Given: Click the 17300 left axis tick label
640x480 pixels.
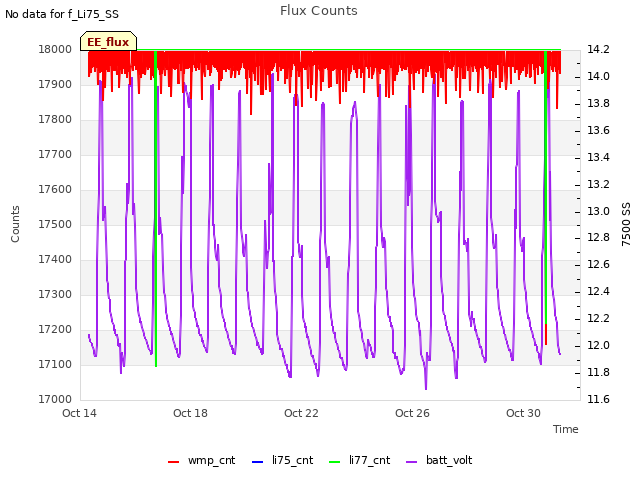Looking at the screenshot, I should click(x=55, y=295).
